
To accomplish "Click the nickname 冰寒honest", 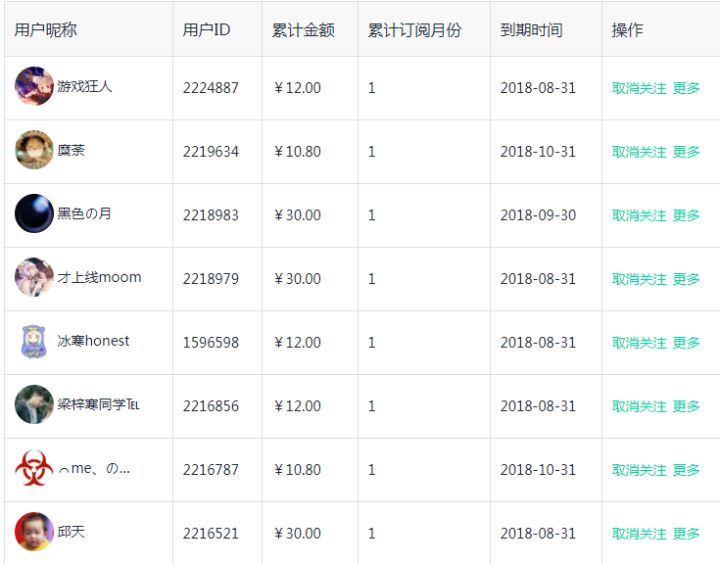I will (x=93, y=341).
